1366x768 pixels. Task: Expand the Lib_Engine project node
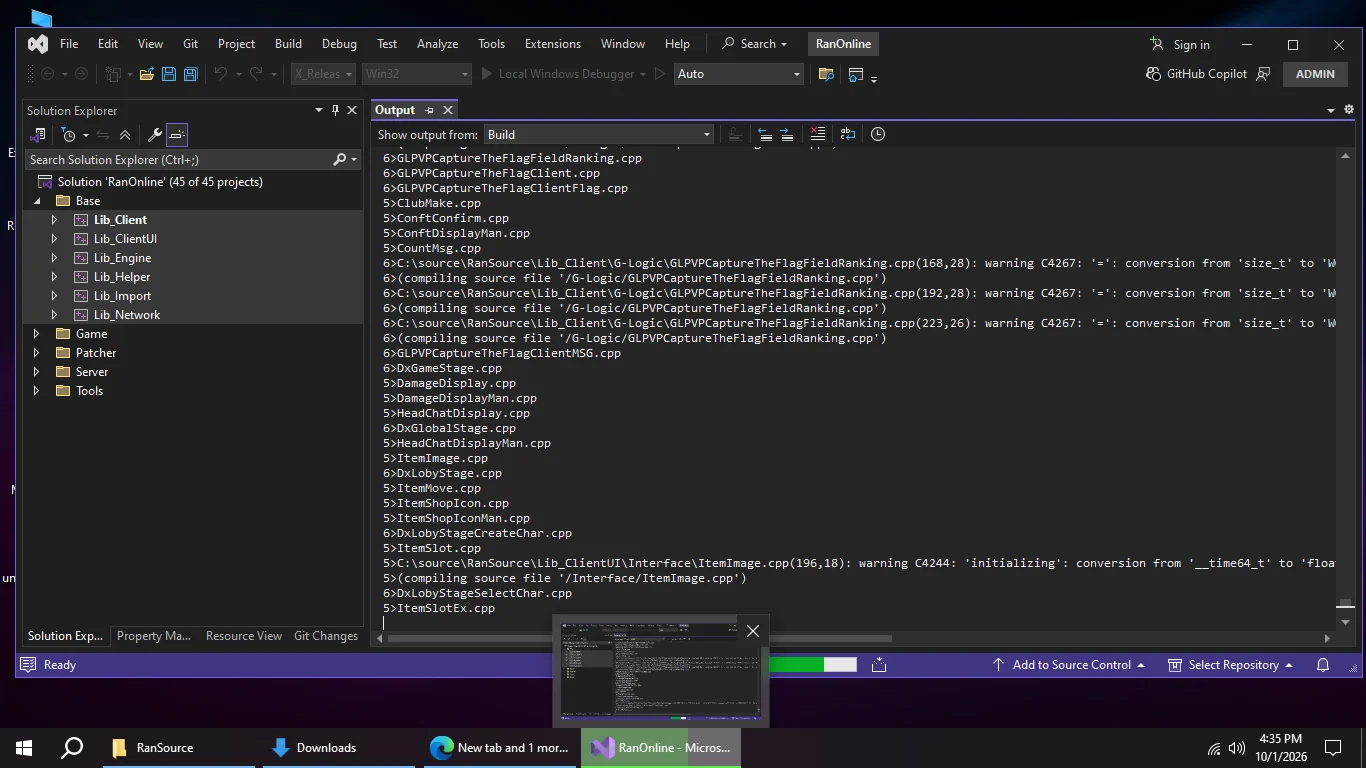[x=54, y=258]
